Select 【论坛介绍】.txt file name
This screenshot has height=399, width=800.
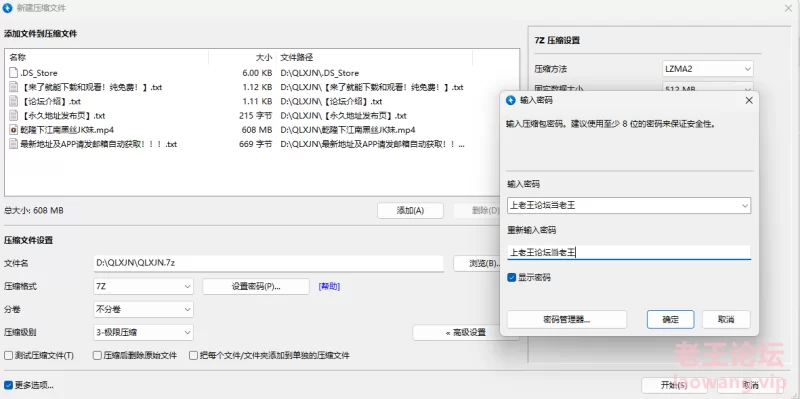51,102
